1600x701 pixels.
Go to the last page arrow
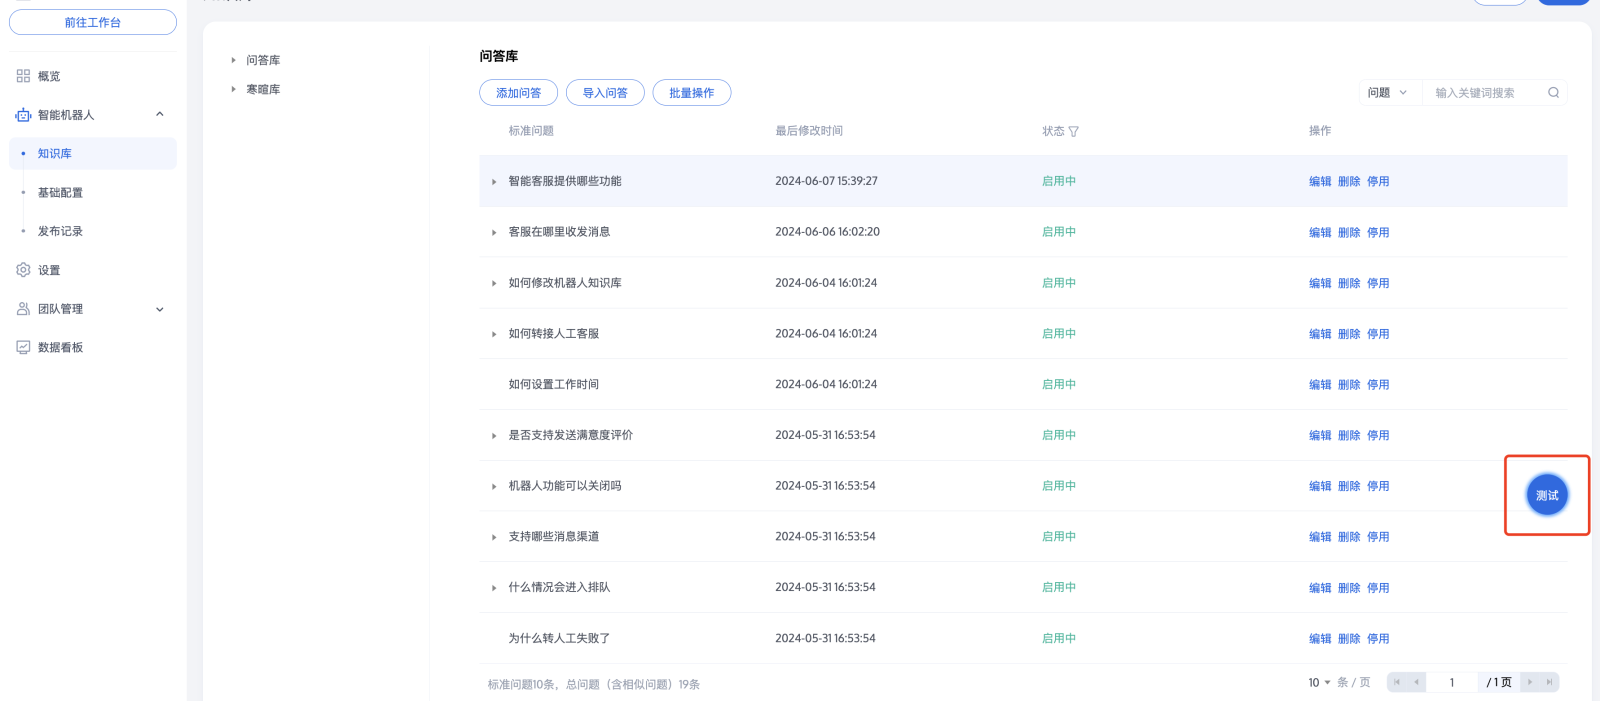(x=1549, y=682)
